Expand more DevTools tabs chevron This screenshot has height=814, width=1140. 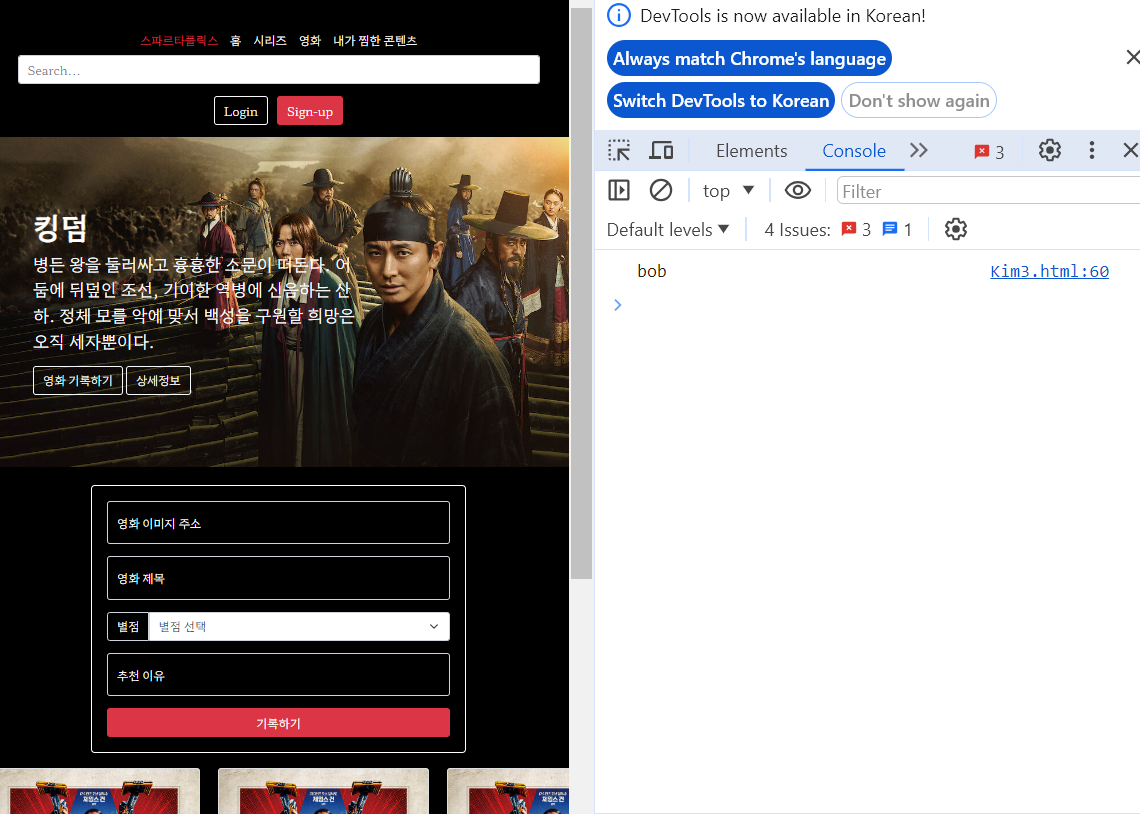[x=919, y=150]
